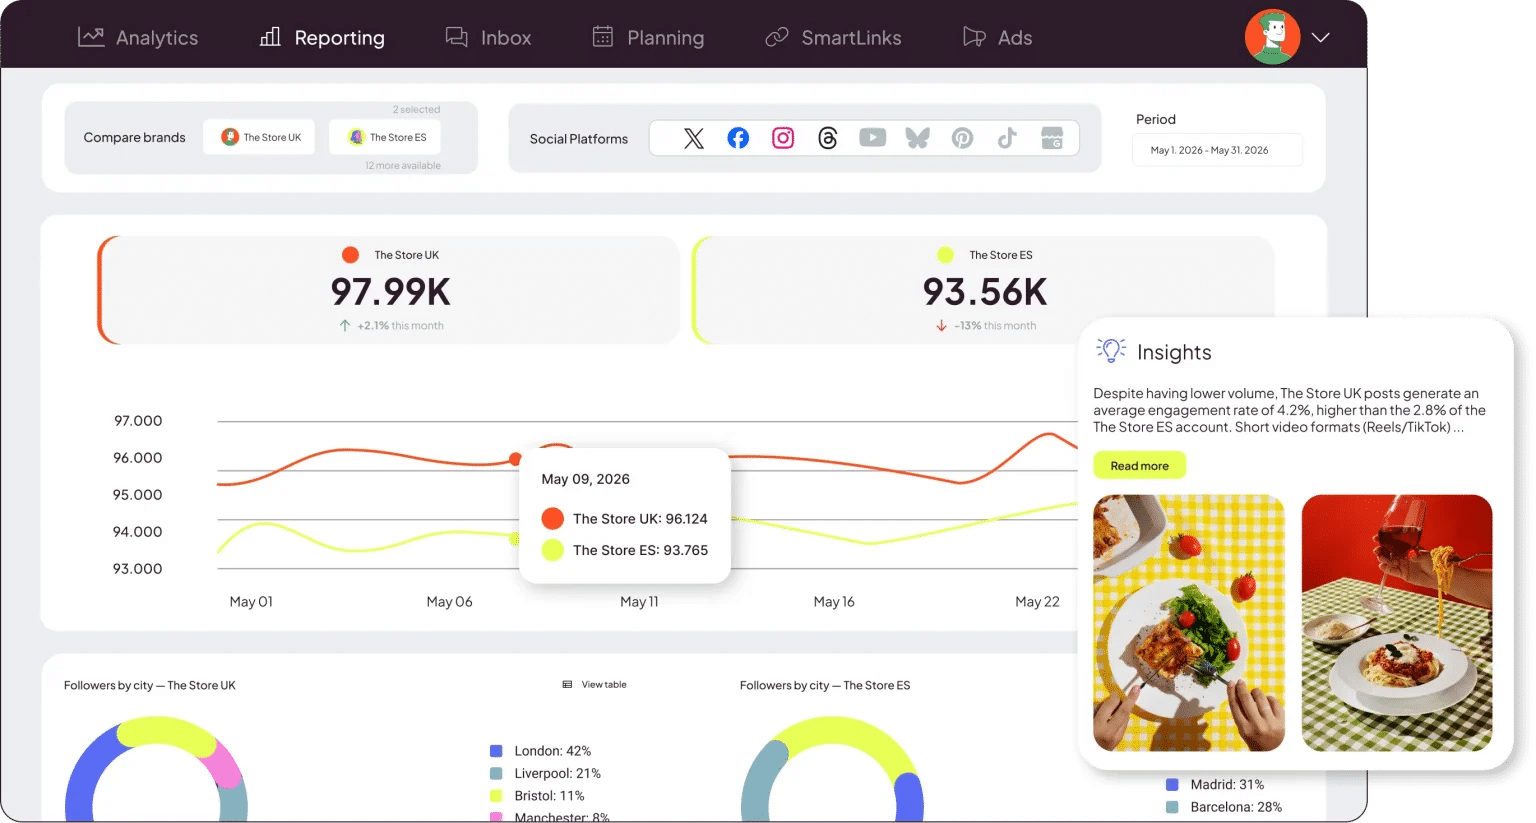Select The Store ES brand chip

385,137
